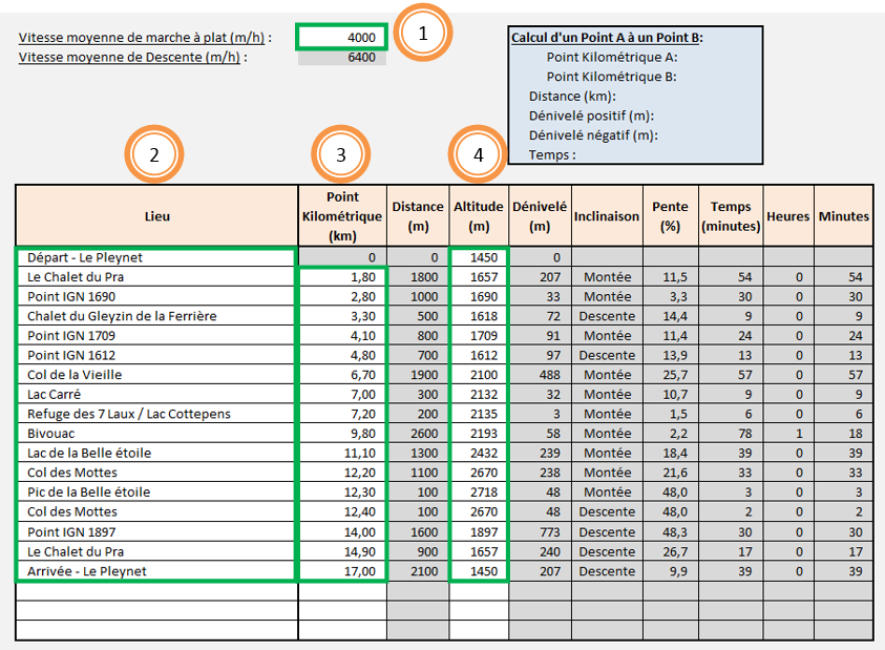Image resolution: width=885 pixels, height=650 pixels.
Task: Click the 'Départ - Le Pleynet' cell
Action: click(156, 257)
